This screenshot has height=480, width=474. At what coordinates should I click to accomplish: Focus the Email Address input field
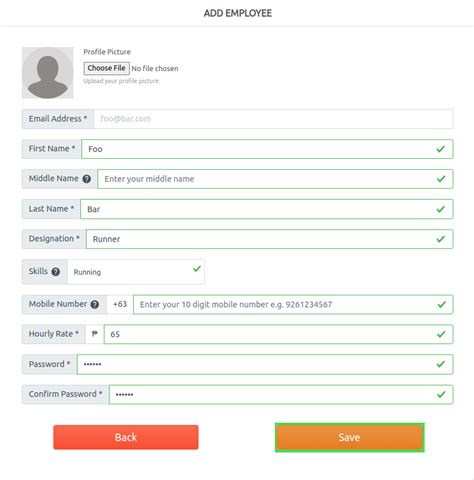tap(273, 119)
